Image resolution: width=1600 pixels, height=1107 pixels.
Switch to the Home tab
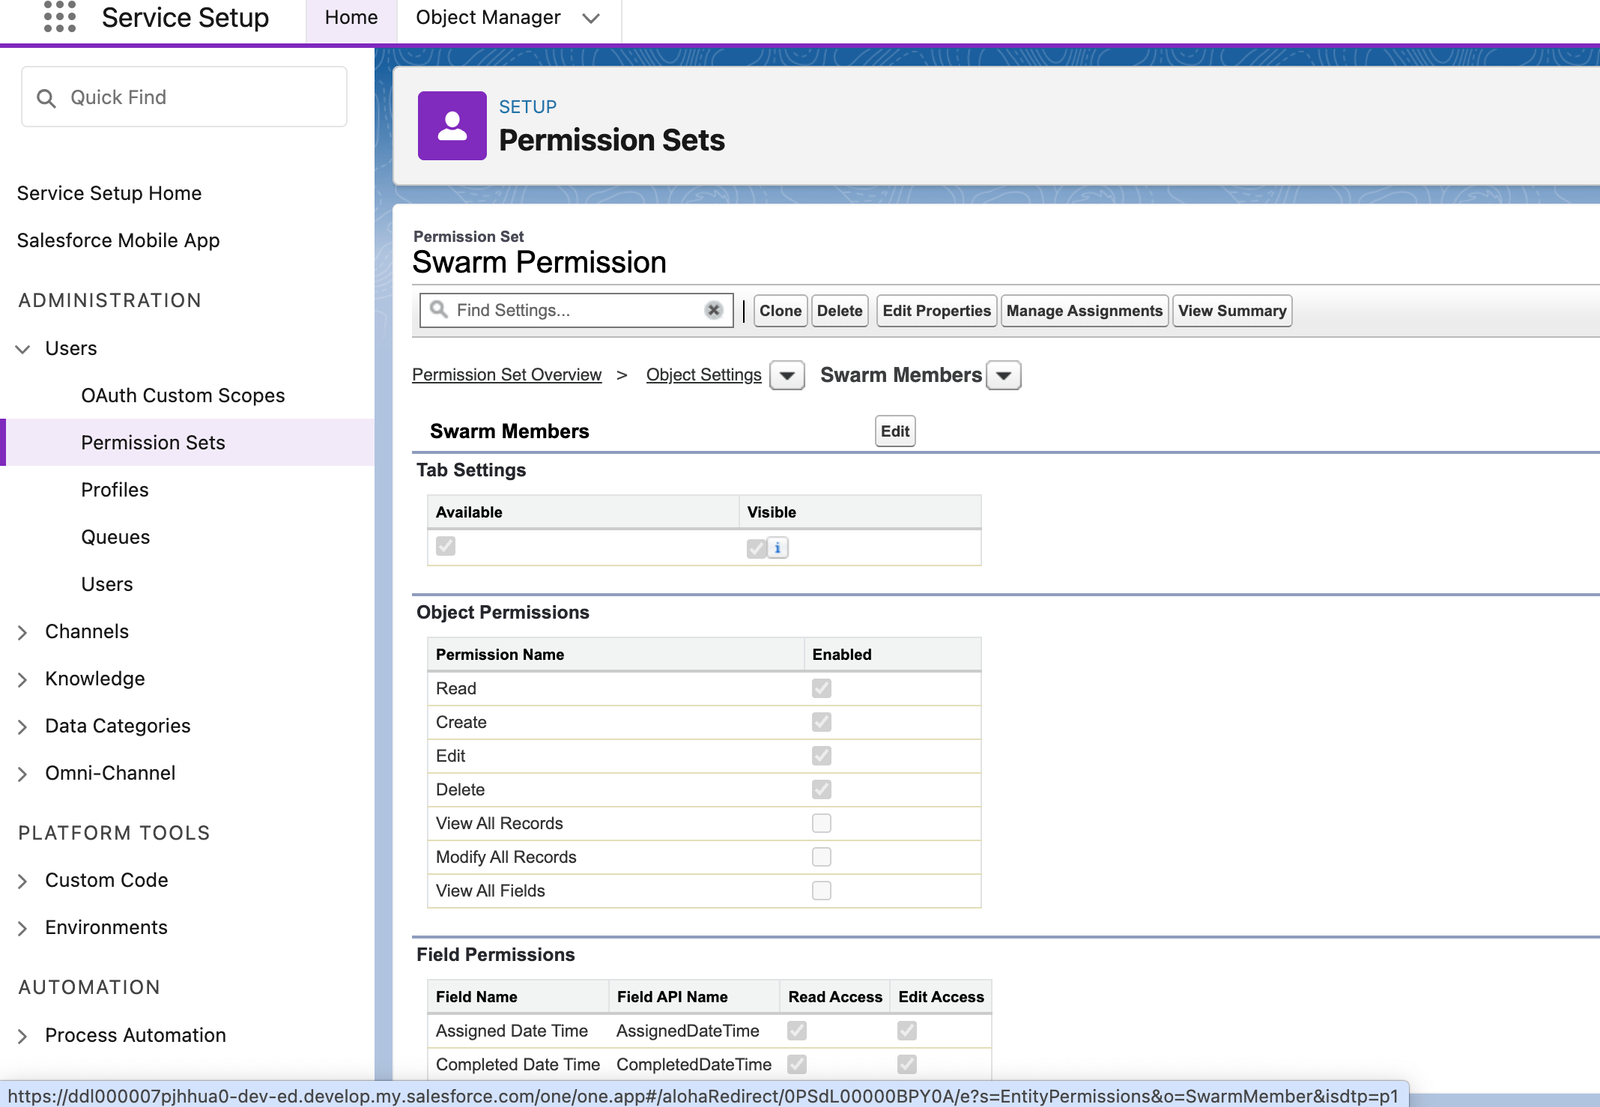pos(351,18)
